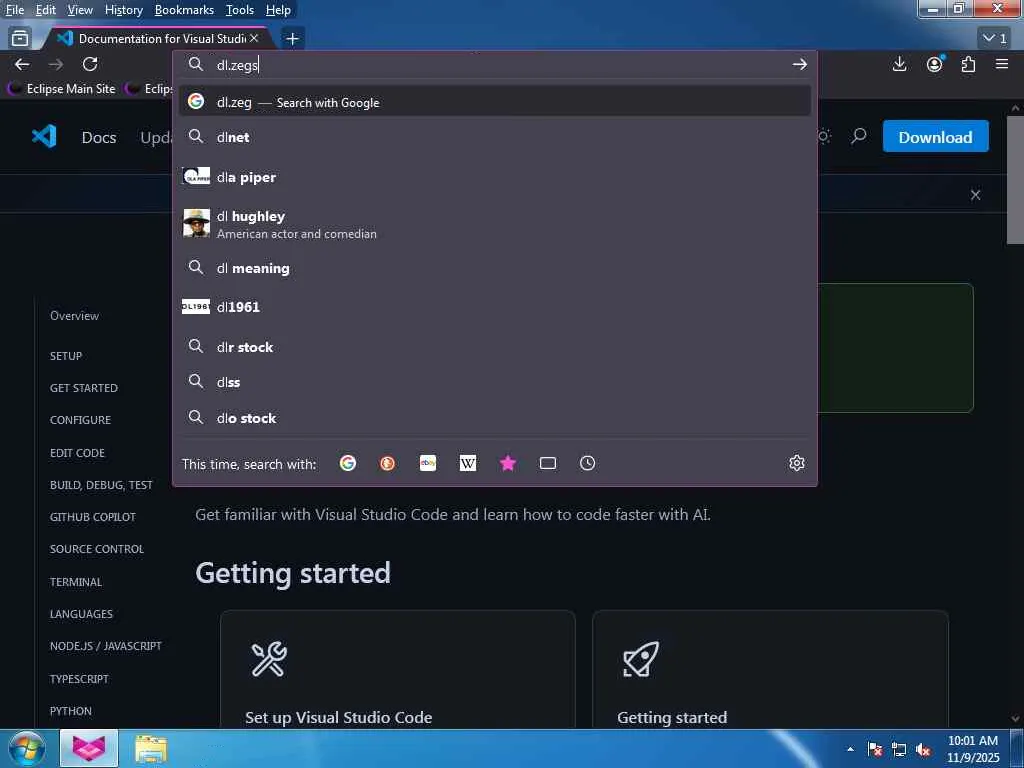Click the muted volume tray icon

[x=923, y=750]
